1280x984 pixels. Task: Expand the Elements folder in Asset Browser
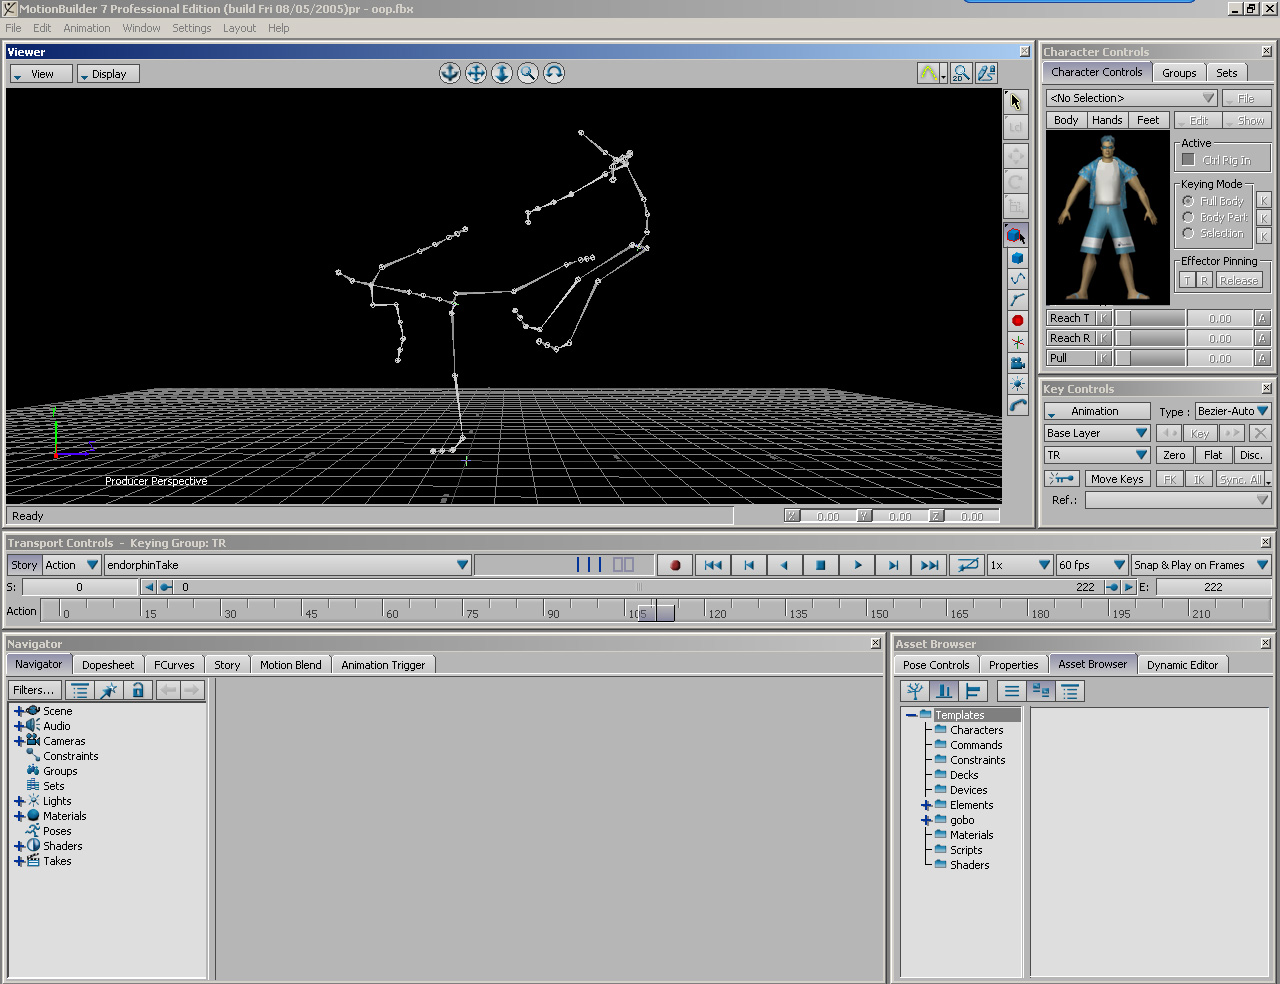(x=926, y=805)
